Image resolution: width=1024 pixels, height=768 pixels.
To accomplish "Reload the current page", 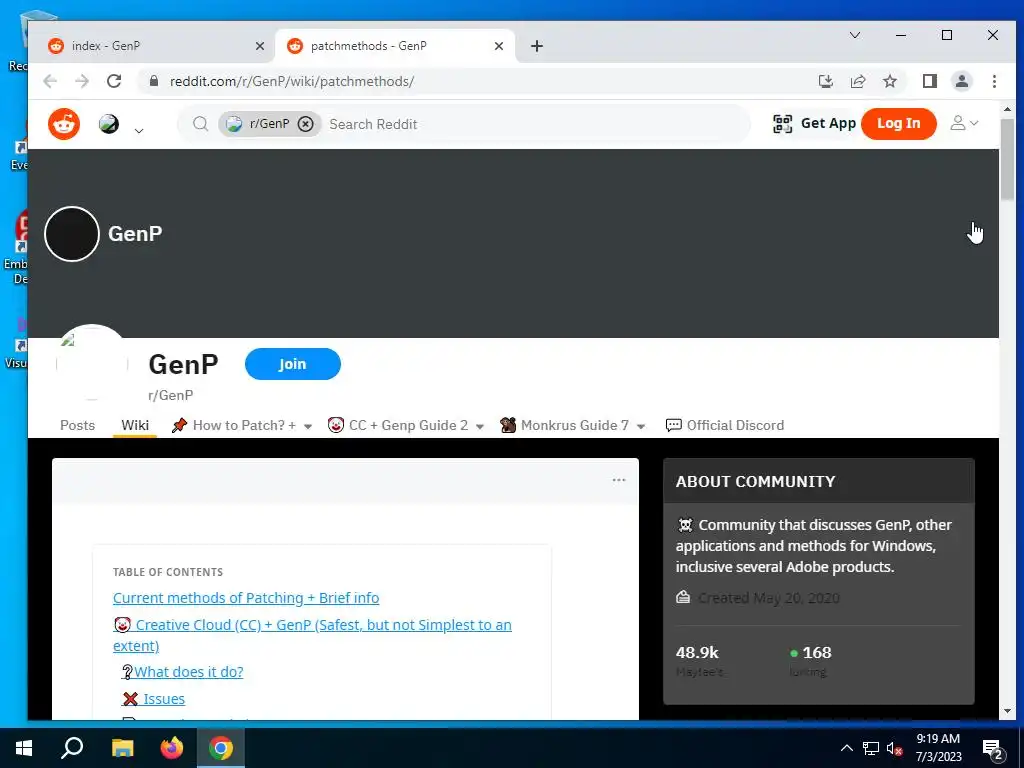I will click(114, 81).
